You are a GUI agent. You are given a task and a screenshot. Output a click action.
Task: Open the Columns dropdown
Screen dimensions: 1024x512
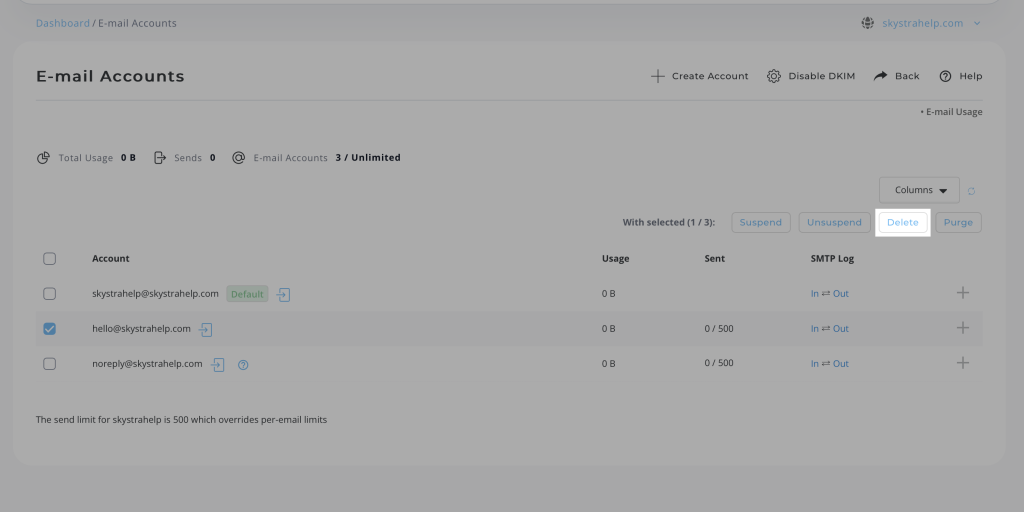(x=919, y=190)
